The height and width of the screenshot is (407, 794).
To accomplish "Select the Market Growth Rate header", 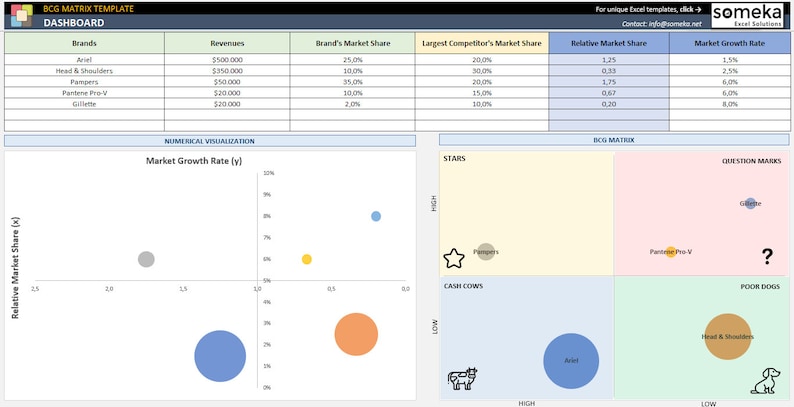I will tap(730, 43).
